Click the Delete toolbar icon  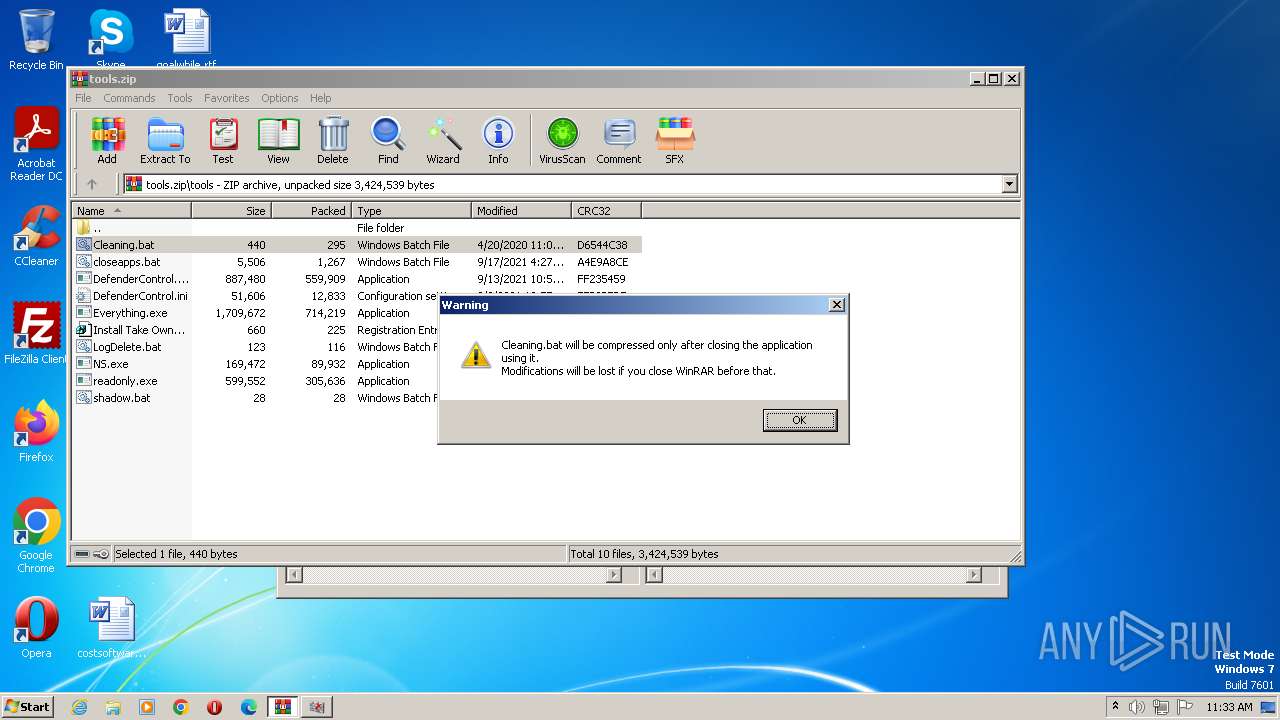333,141
